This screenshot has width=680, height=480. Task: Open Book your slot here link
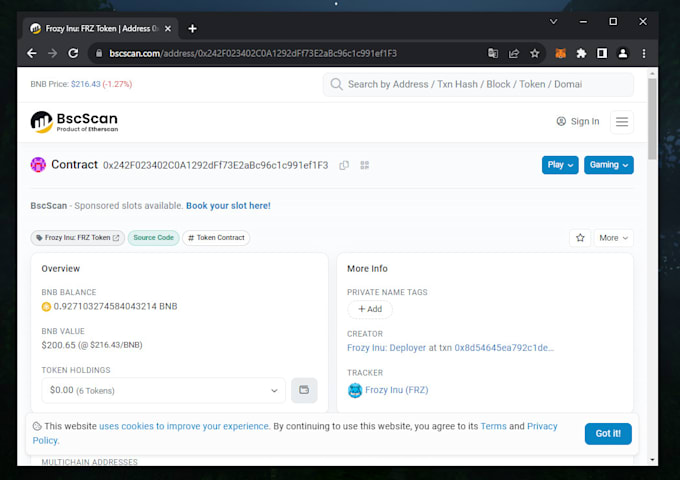pyautogui.click(x=228, y=206)
